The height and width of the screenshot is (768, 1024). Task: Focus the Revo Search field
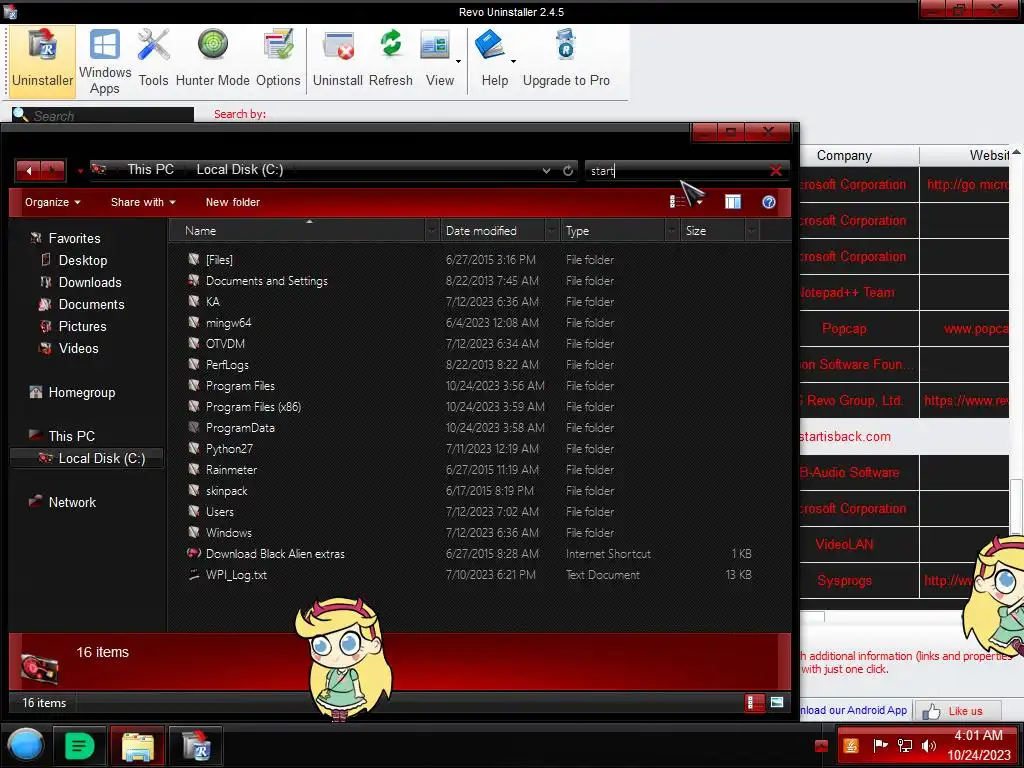(x=103, y=116)
